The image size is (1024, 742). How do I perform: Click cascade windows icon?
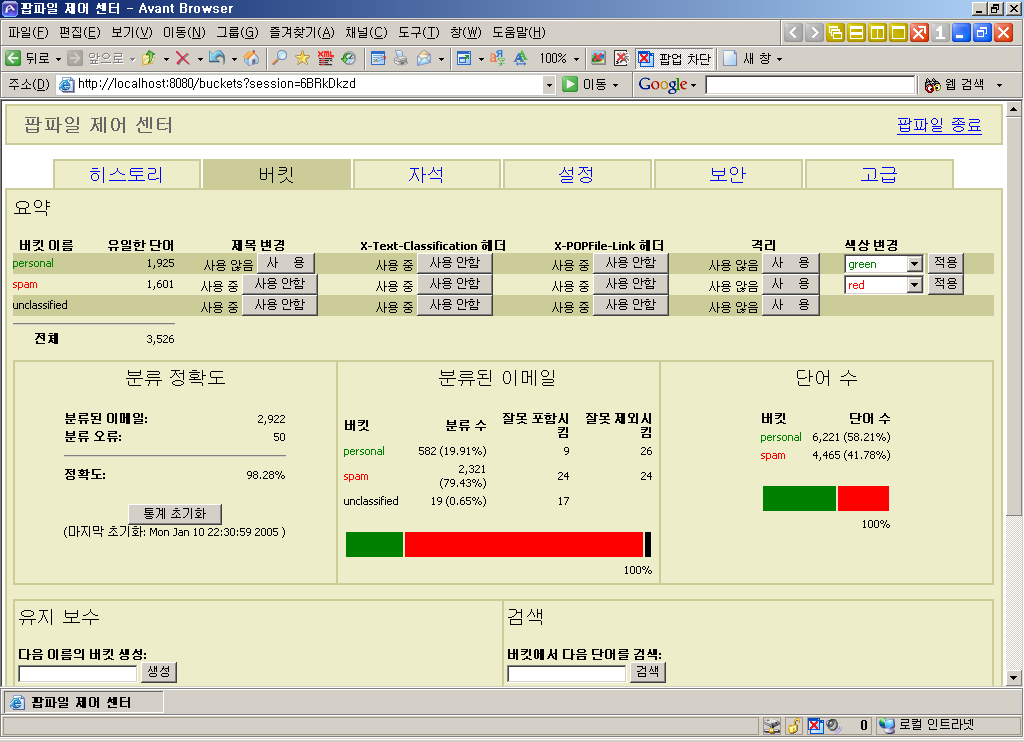835,33
